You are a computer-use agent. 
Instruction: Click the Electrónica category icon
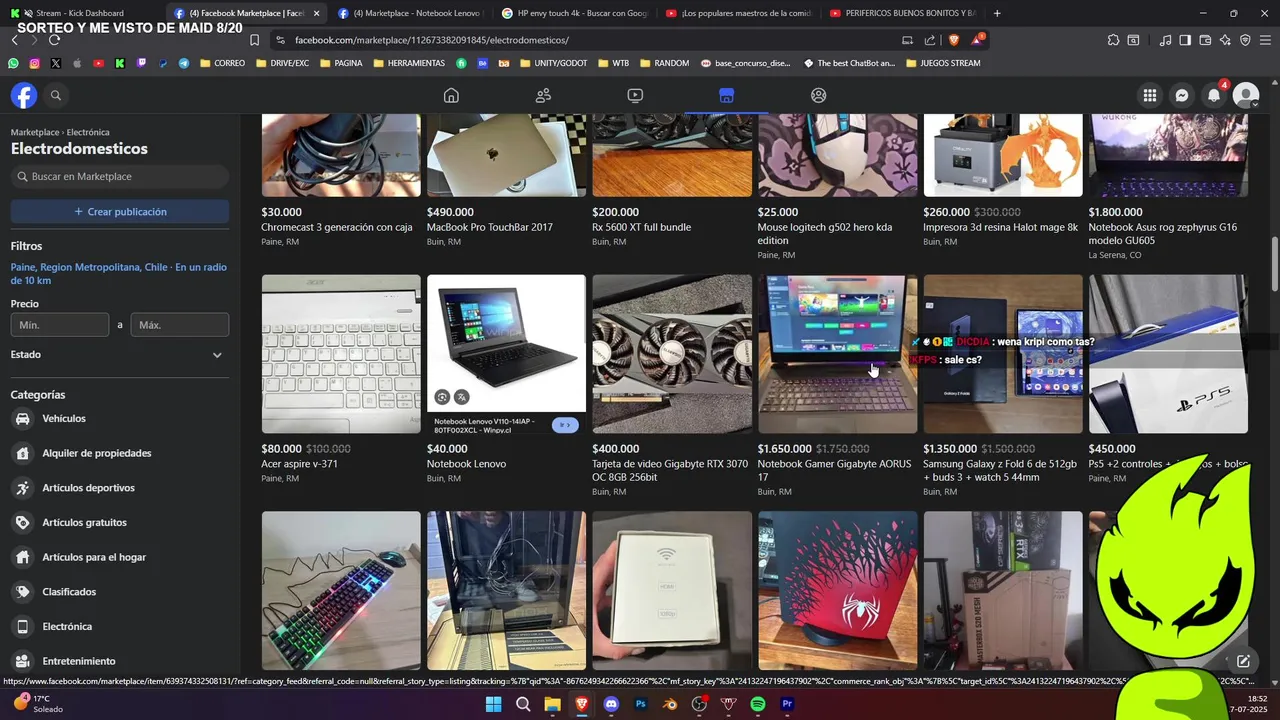(x=22, y=627)
